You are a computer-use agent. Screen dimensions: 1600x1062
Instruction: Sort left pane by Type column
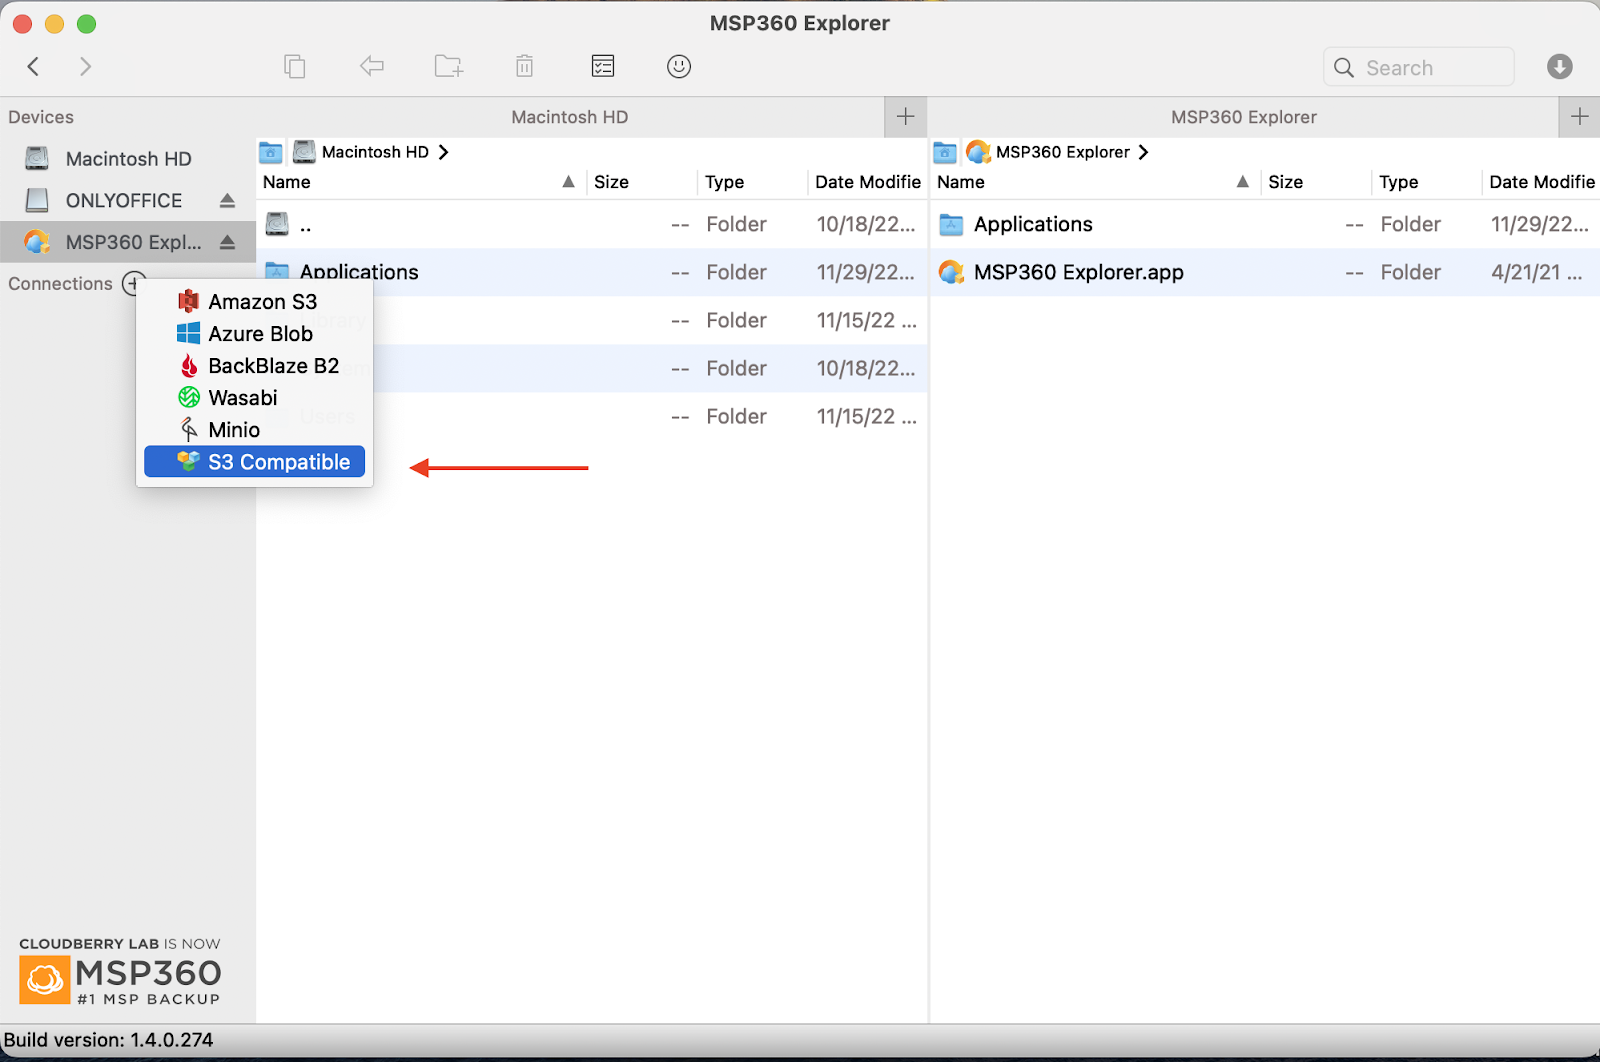753,182
